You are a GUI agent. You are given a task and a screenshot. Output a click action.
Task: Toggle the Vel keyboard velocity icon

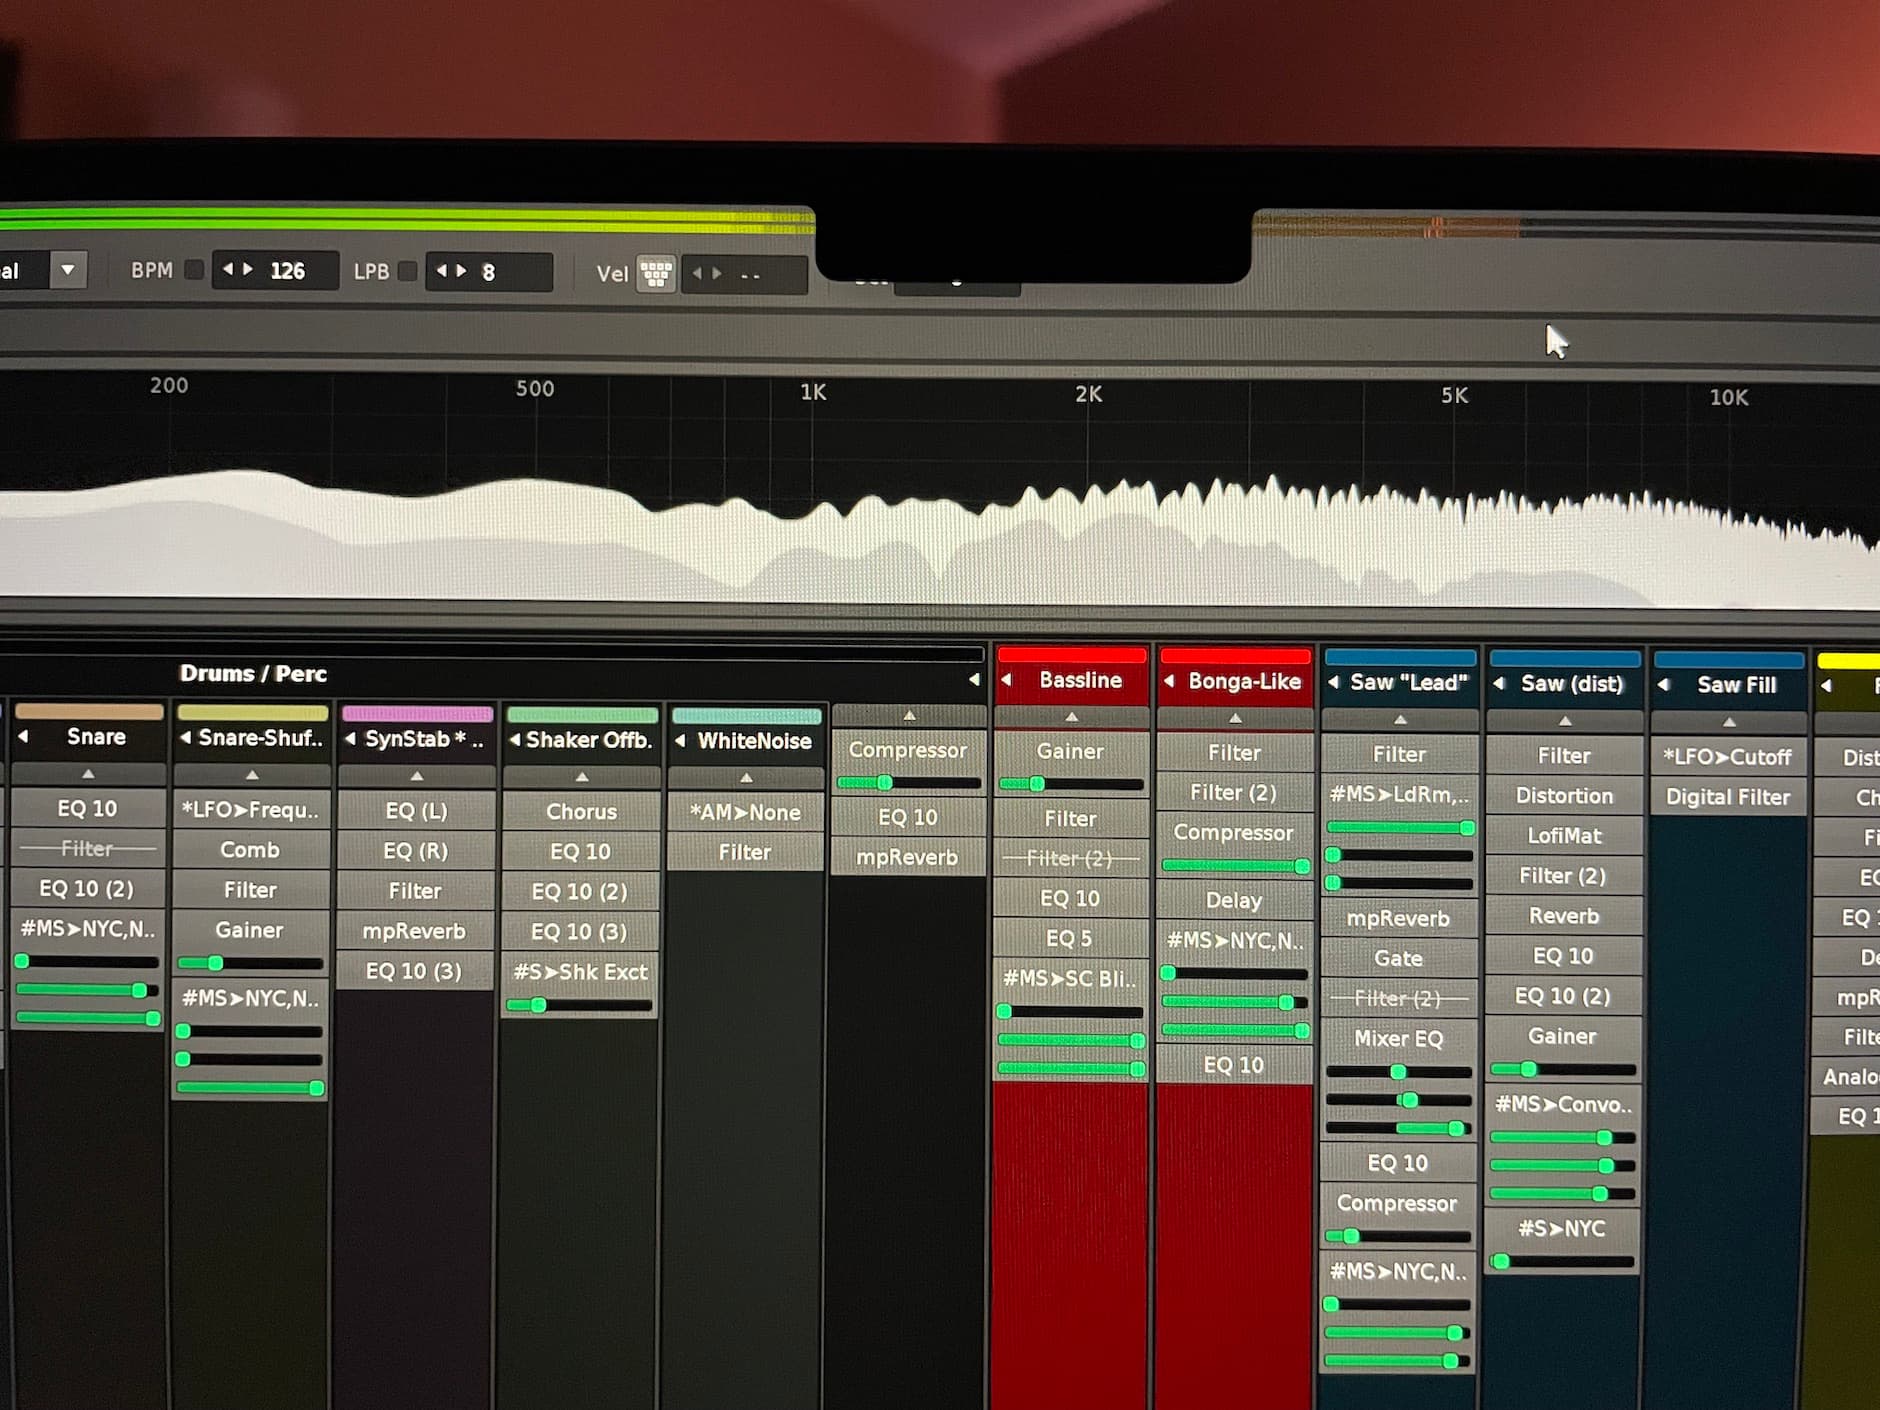656,273
